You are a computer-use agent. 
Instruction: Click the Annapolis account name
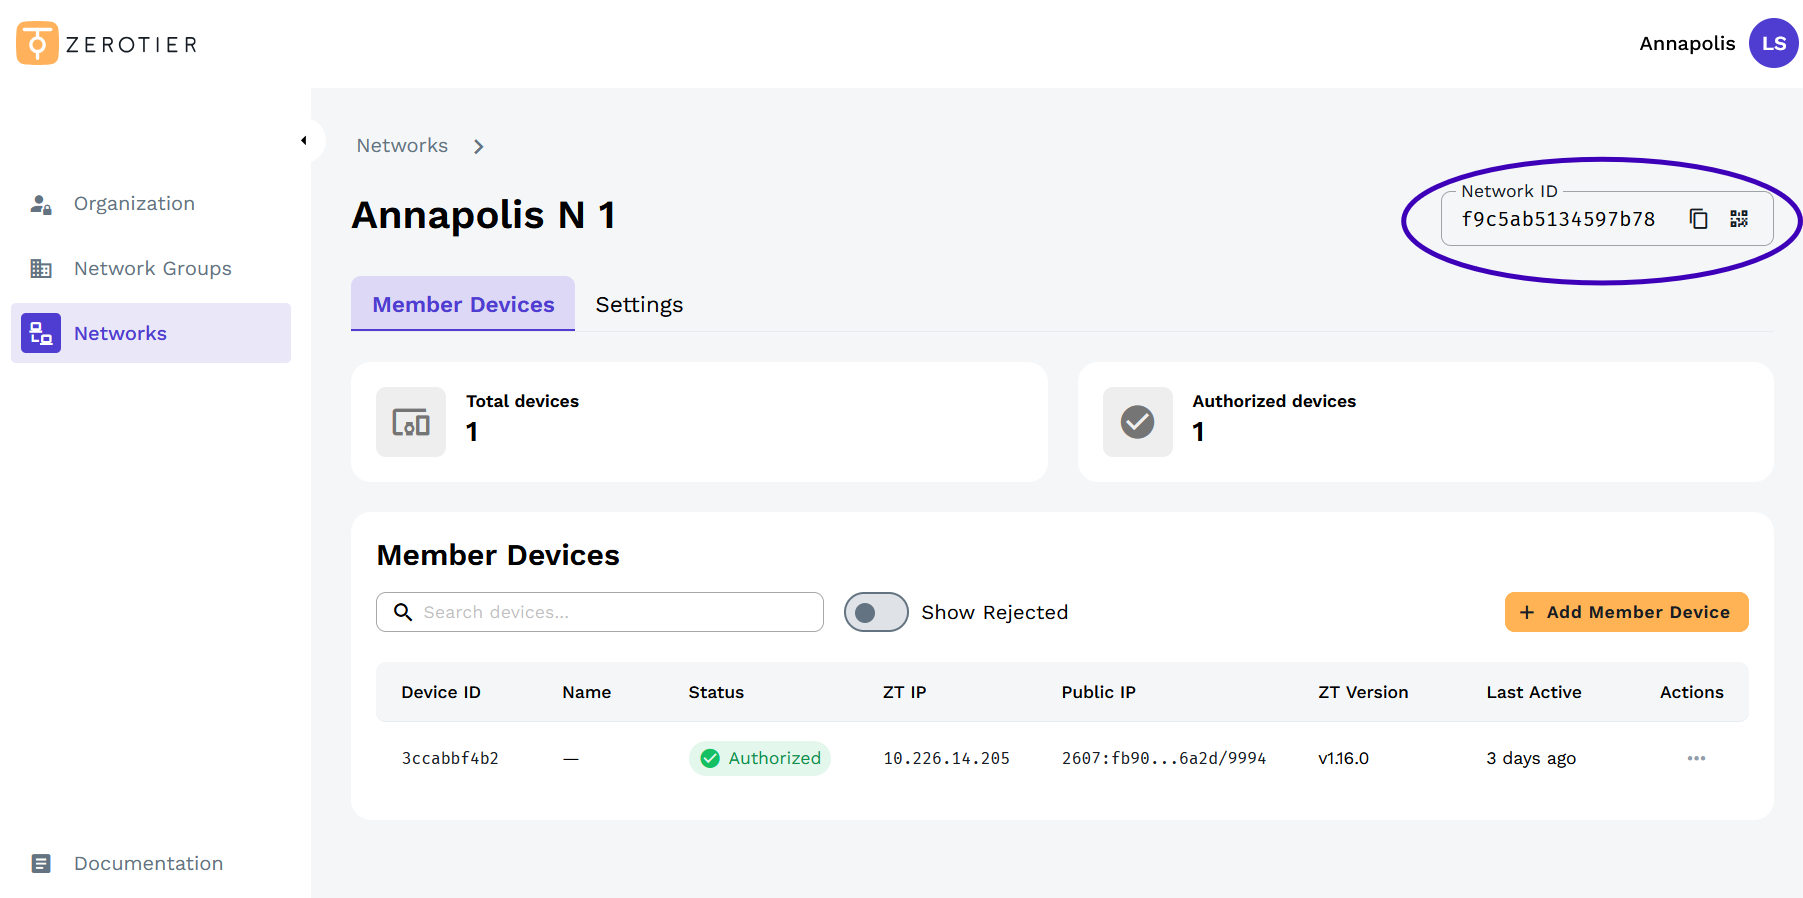(1687, 43)
